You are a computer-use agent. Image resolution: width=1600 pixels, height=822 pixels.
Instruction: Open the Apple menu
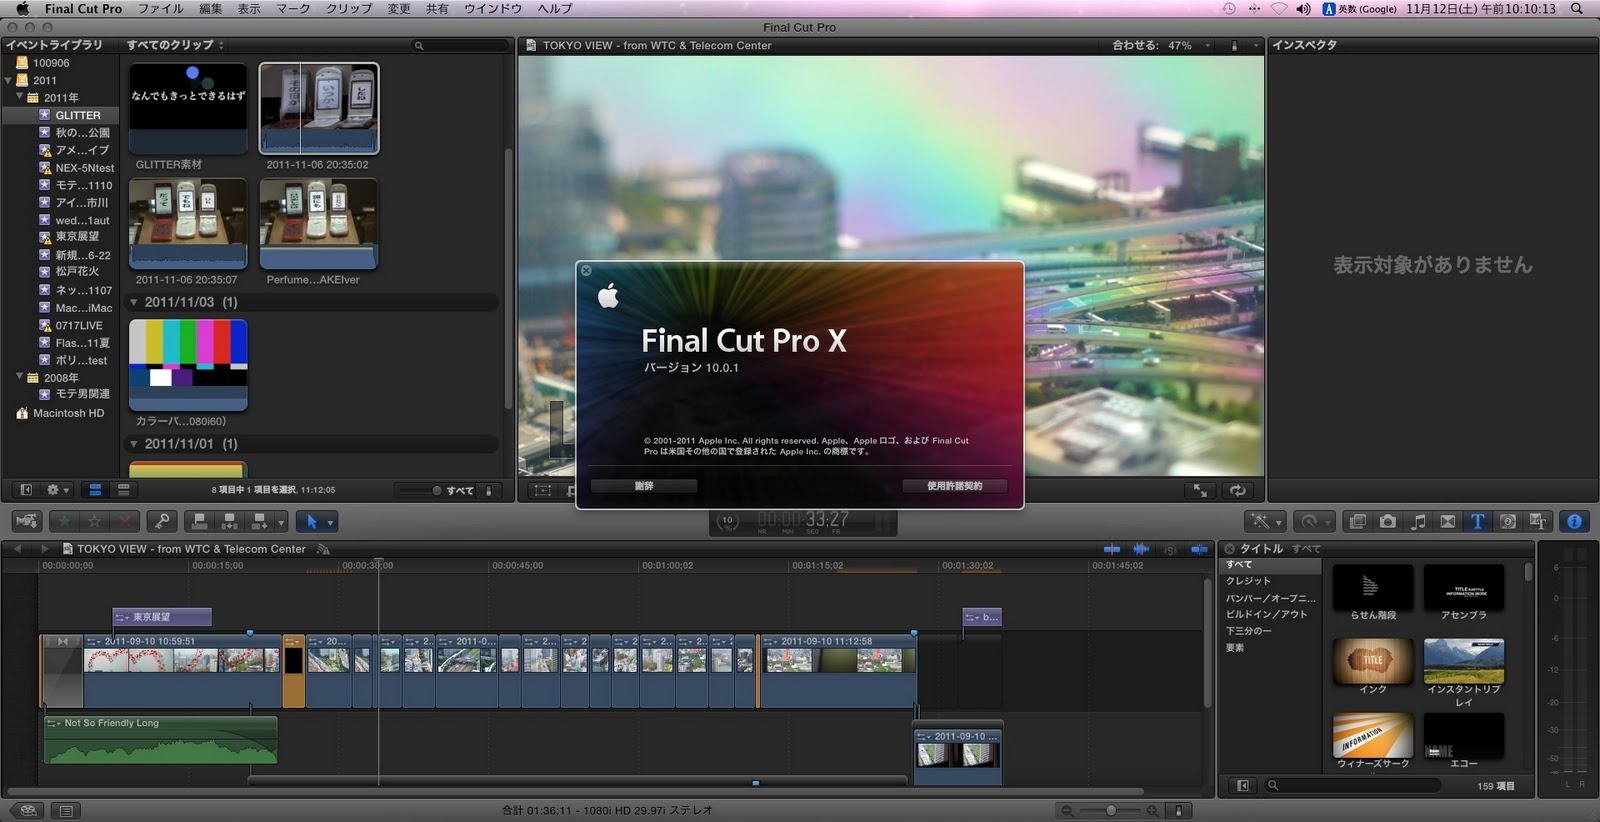(x=22, y=9)
